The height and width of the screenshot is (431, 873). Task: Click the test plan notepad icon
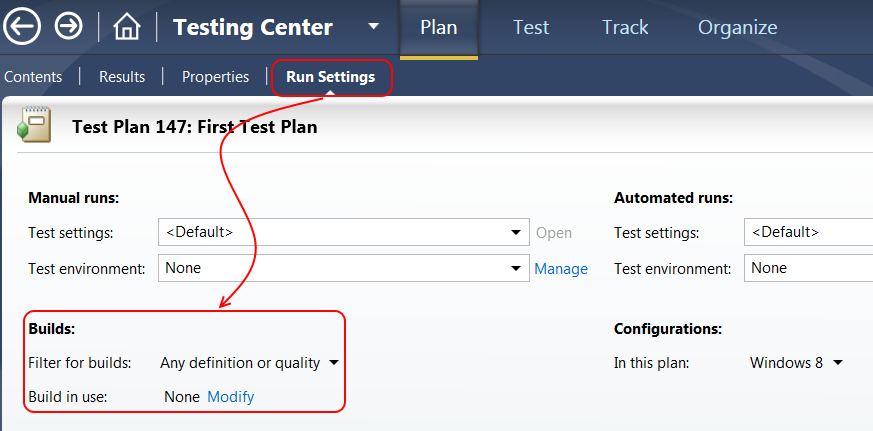click(35, 125)
